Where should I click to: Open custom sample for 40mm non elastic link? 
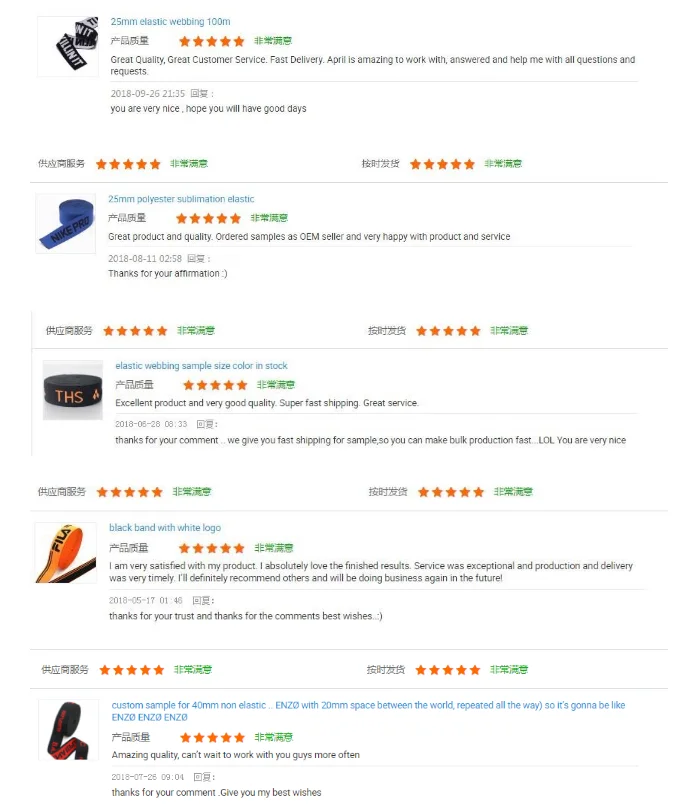pyautogui.click(x=368, y=711)
